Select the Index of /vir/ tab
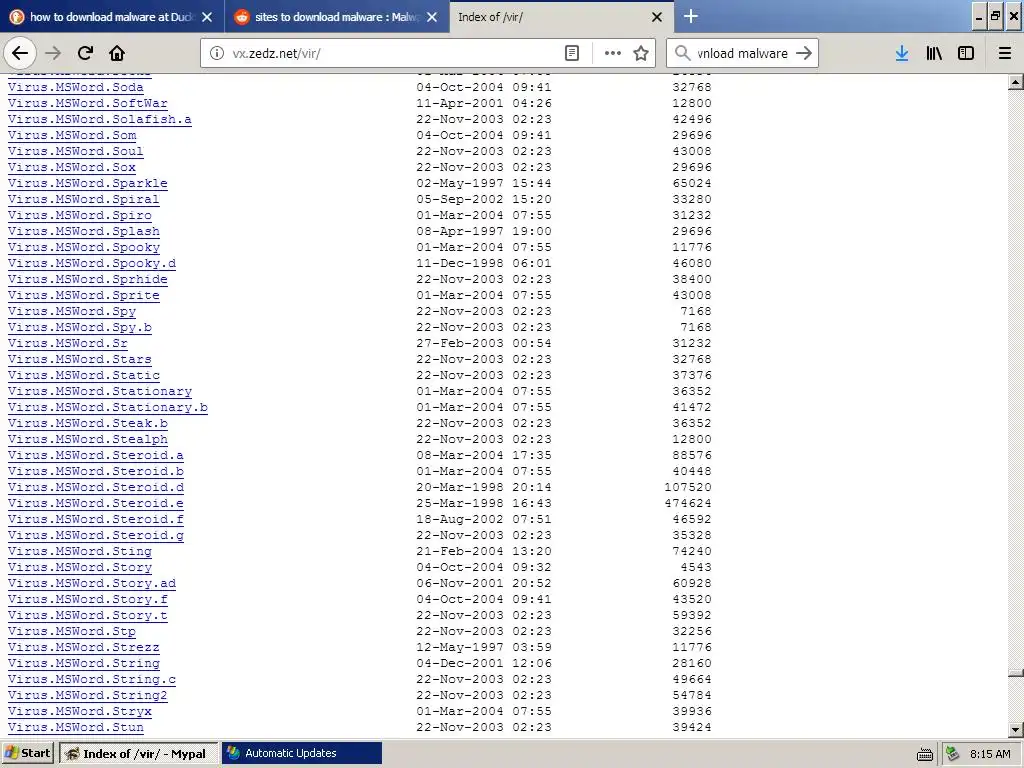 pos(562,17)
